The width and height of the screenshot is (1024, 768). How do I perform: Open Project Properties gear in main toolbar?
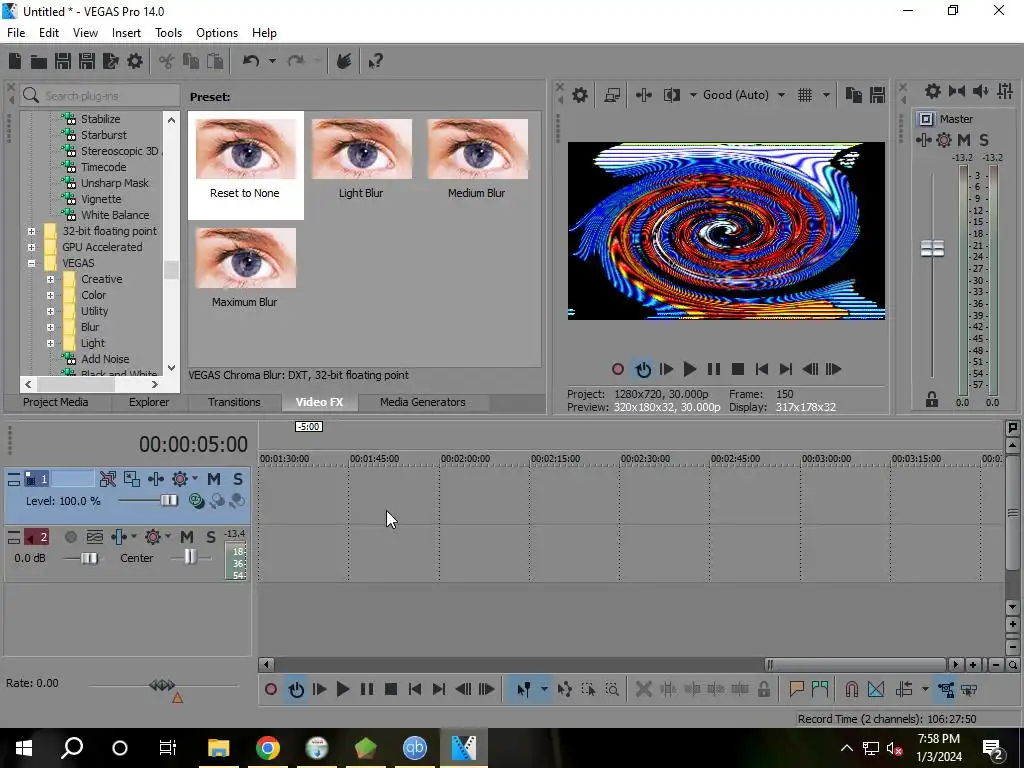point(135,61)
